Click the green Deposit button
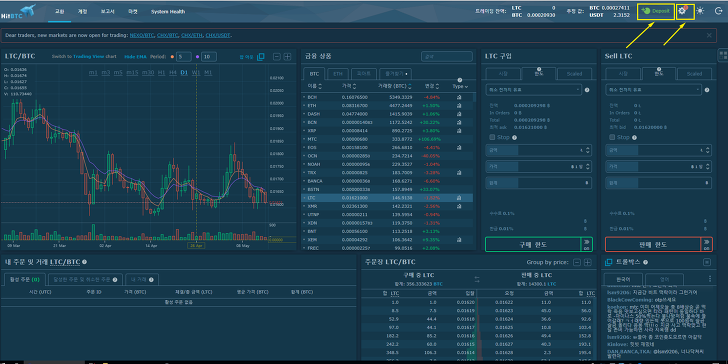Screen dimensions: 728x364 tap(656, 11)
